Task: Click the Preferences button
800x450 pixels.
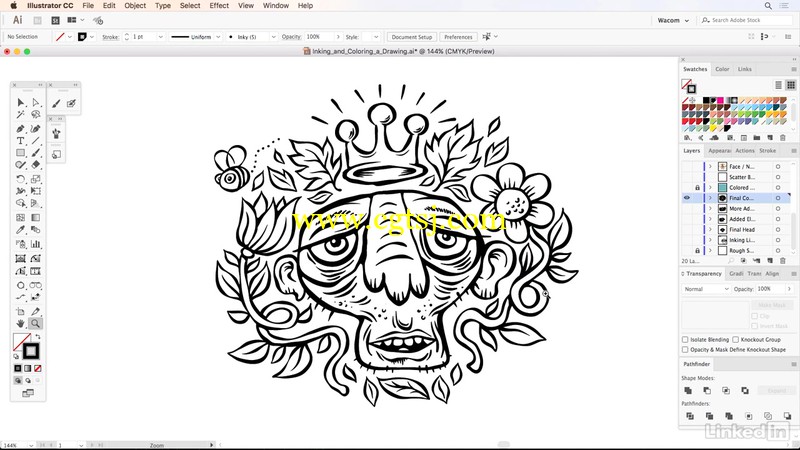Action: pos(458,37)
